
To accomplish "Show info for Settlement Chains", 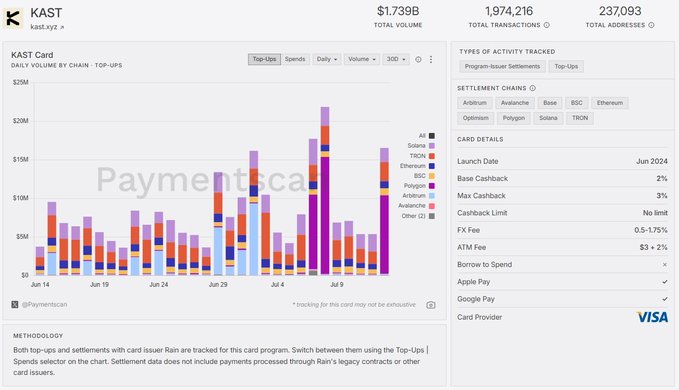I will (x=533, y=88).
